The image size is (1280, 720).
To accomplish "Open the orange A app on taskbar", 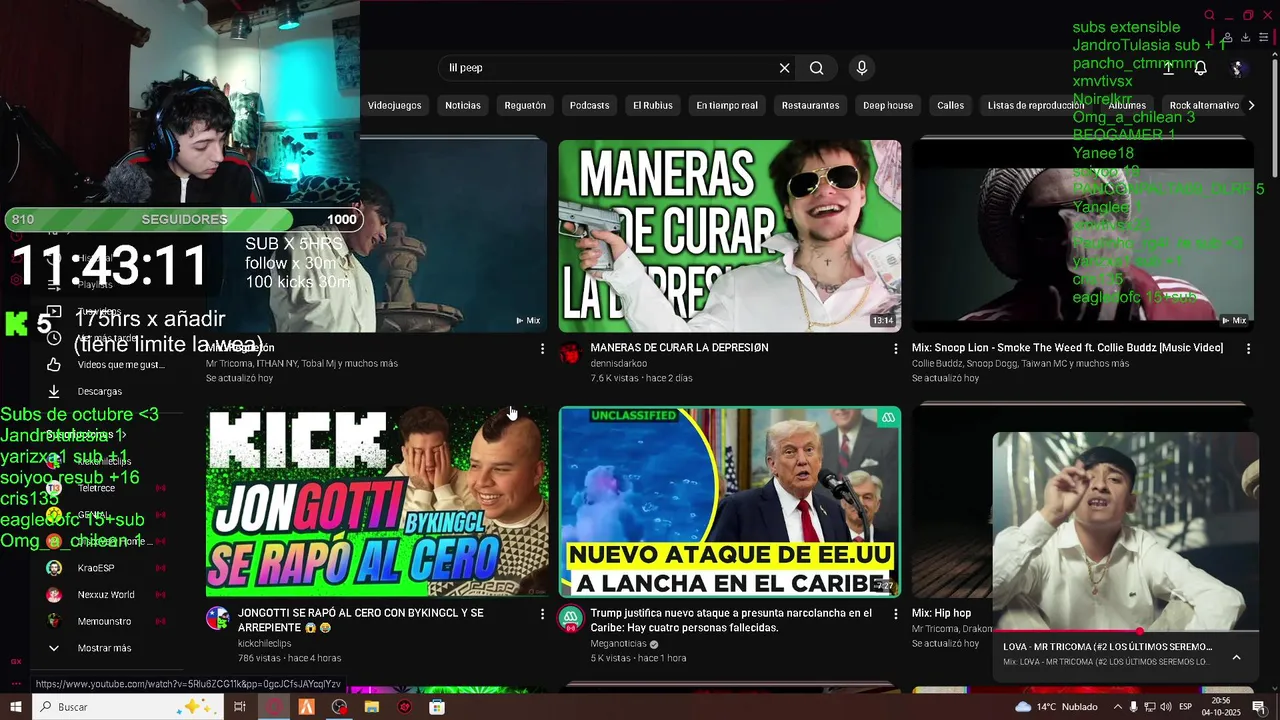I will click(306, 707).
